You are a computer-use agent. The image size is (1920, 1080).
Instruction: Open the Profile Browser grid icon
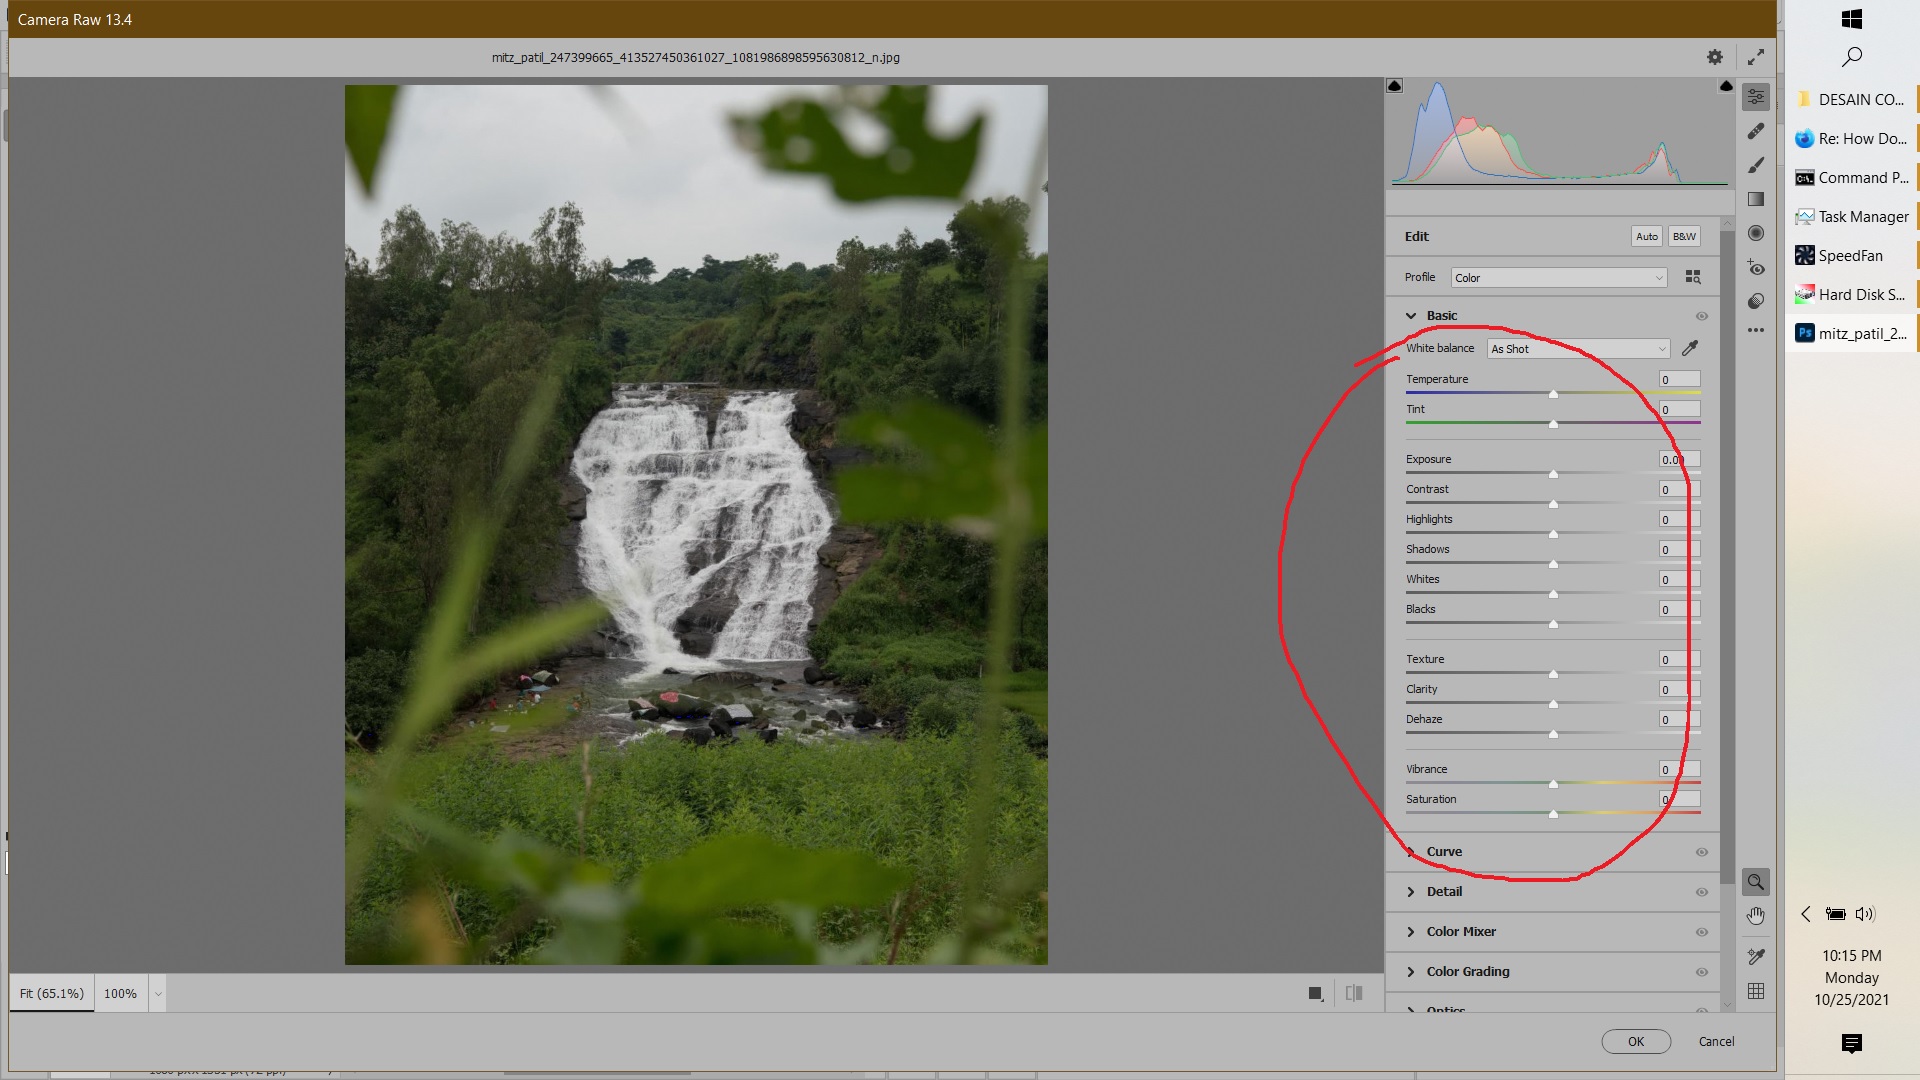pos(1693,277)
